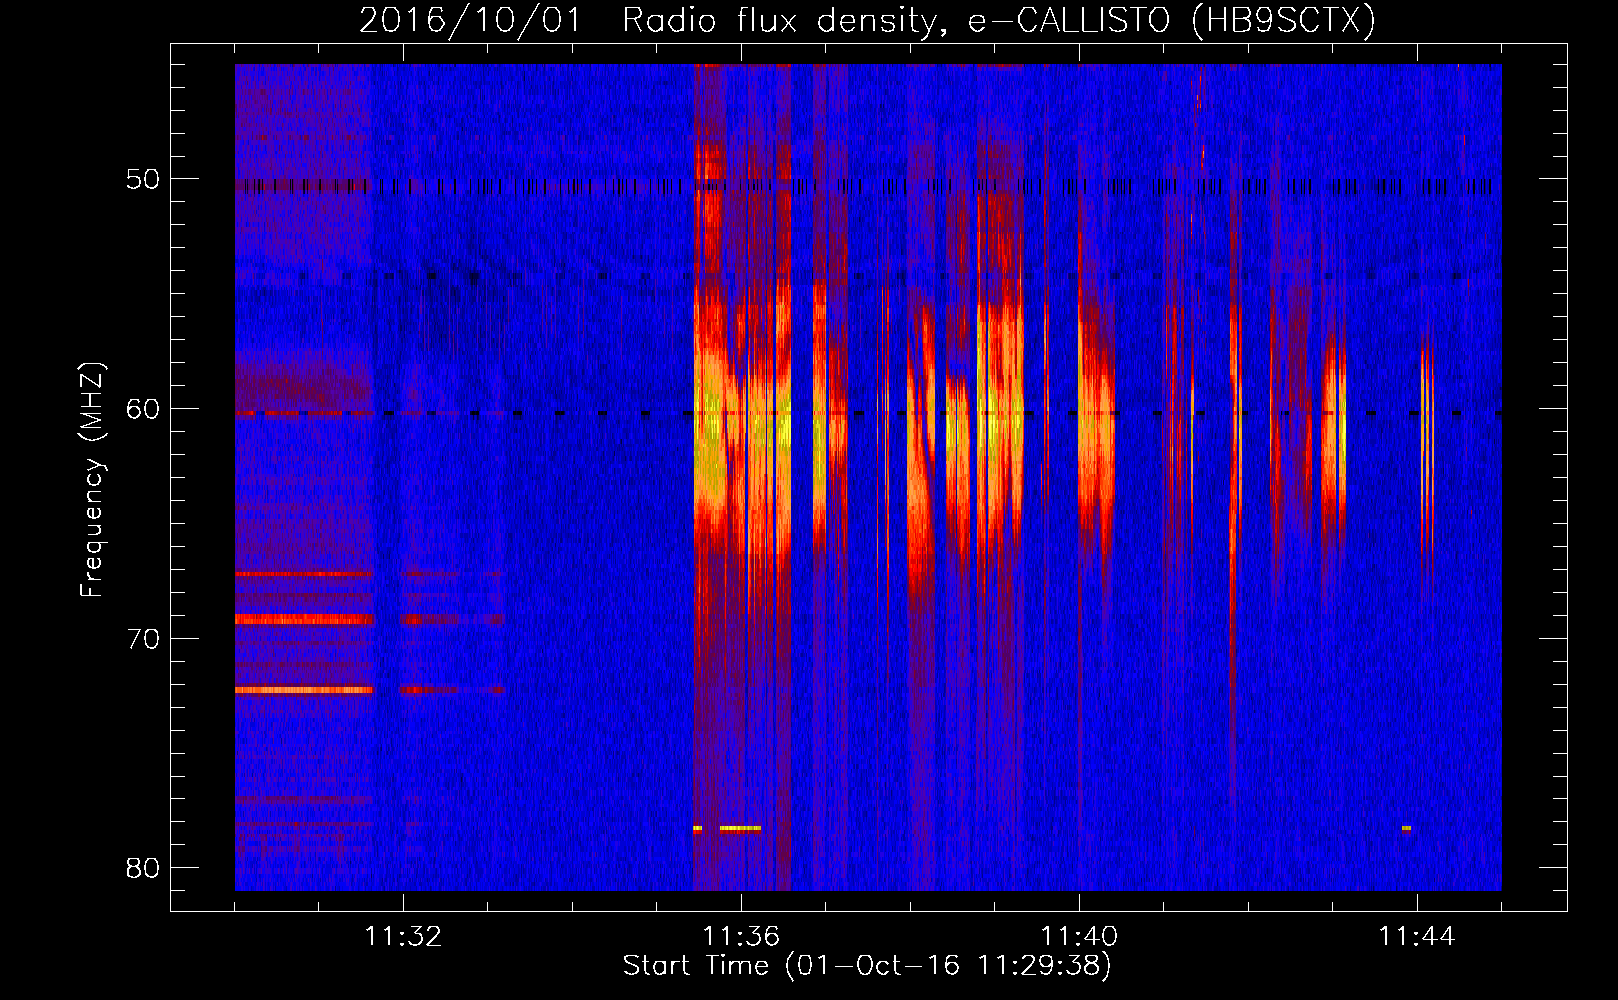
Task: Click the 11:44 time tick label
Action: (x=1417, y=936)
